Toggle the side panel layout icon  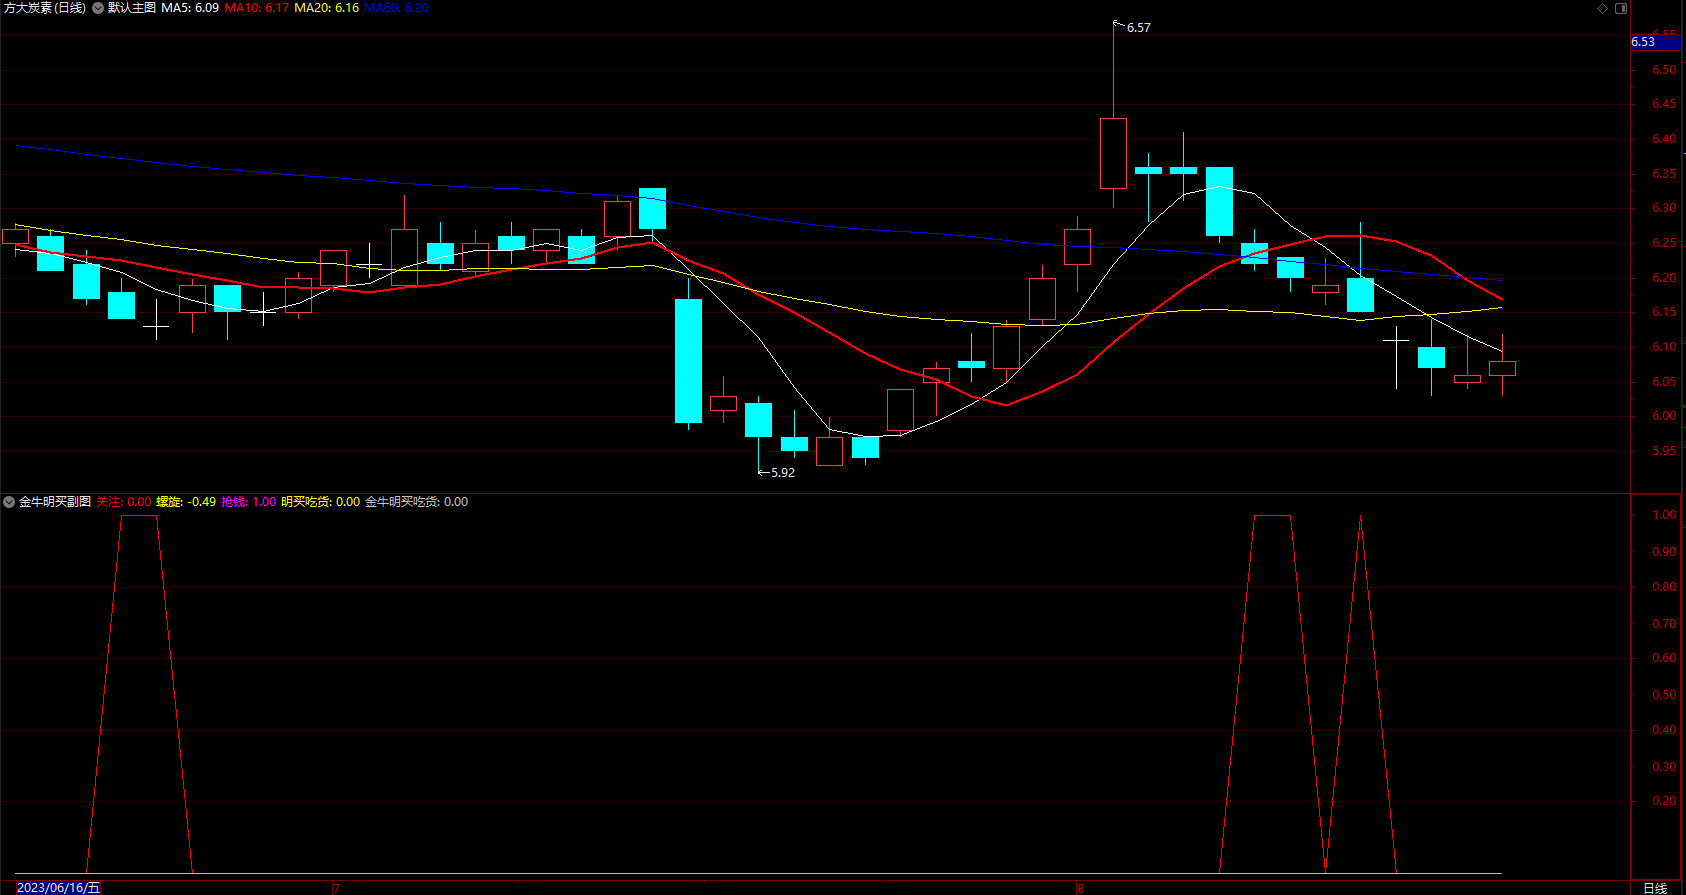(x=1621, y=8)
